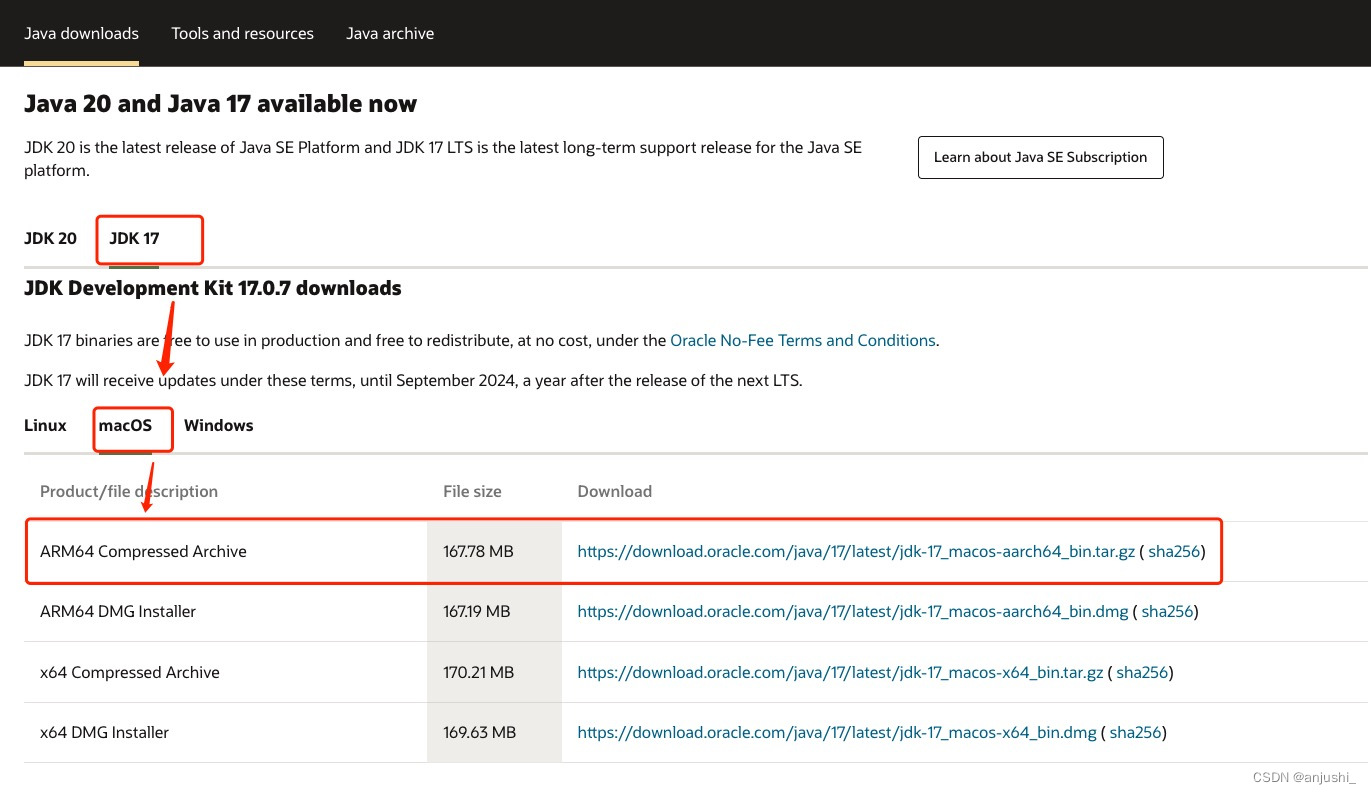Click the JDK Development Kit 17.0.7 downloads heading
The width and height of the screenshot is (1371, 794).
[x=213, y=288]
